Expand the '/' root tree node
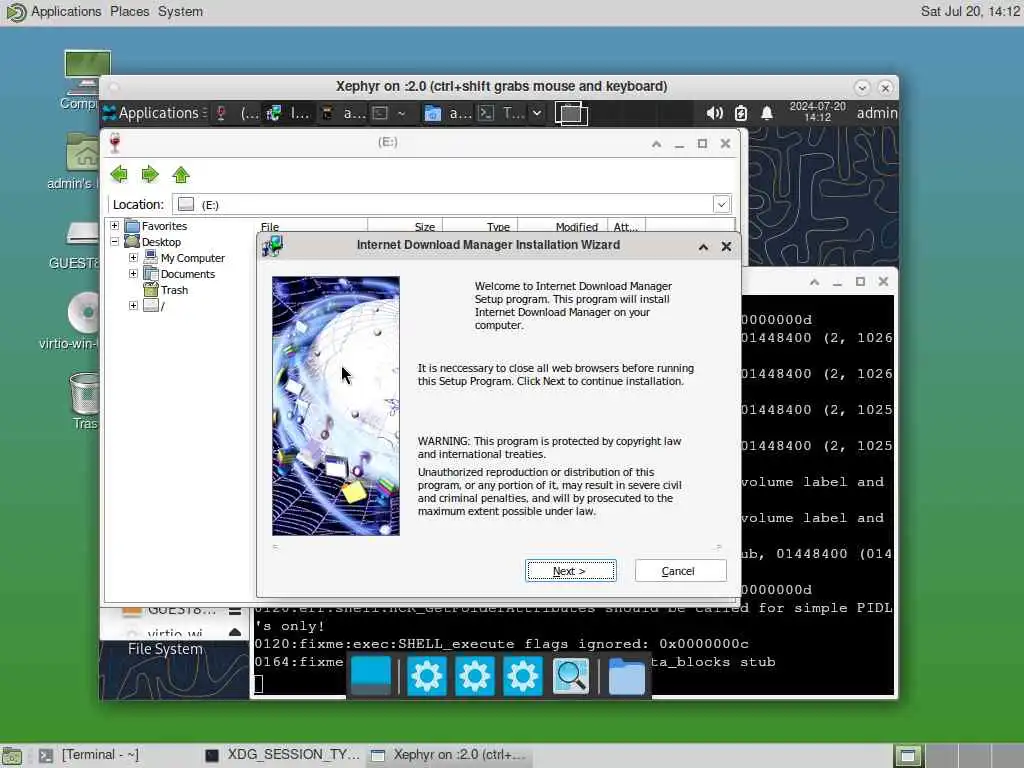Image resolution: width=1024 pixels, height=768 pixels. click(133, 305)
